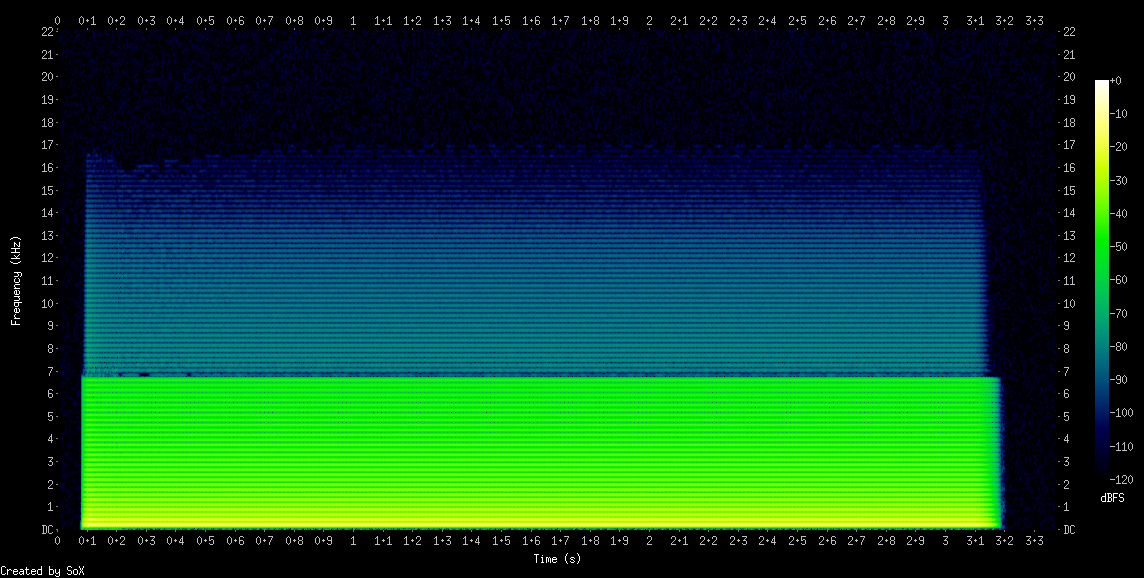The width and height of the screenshot is (1144, 578).
Task: Click '2' on the bottom time axis
Action: click(x=649, y=541)
